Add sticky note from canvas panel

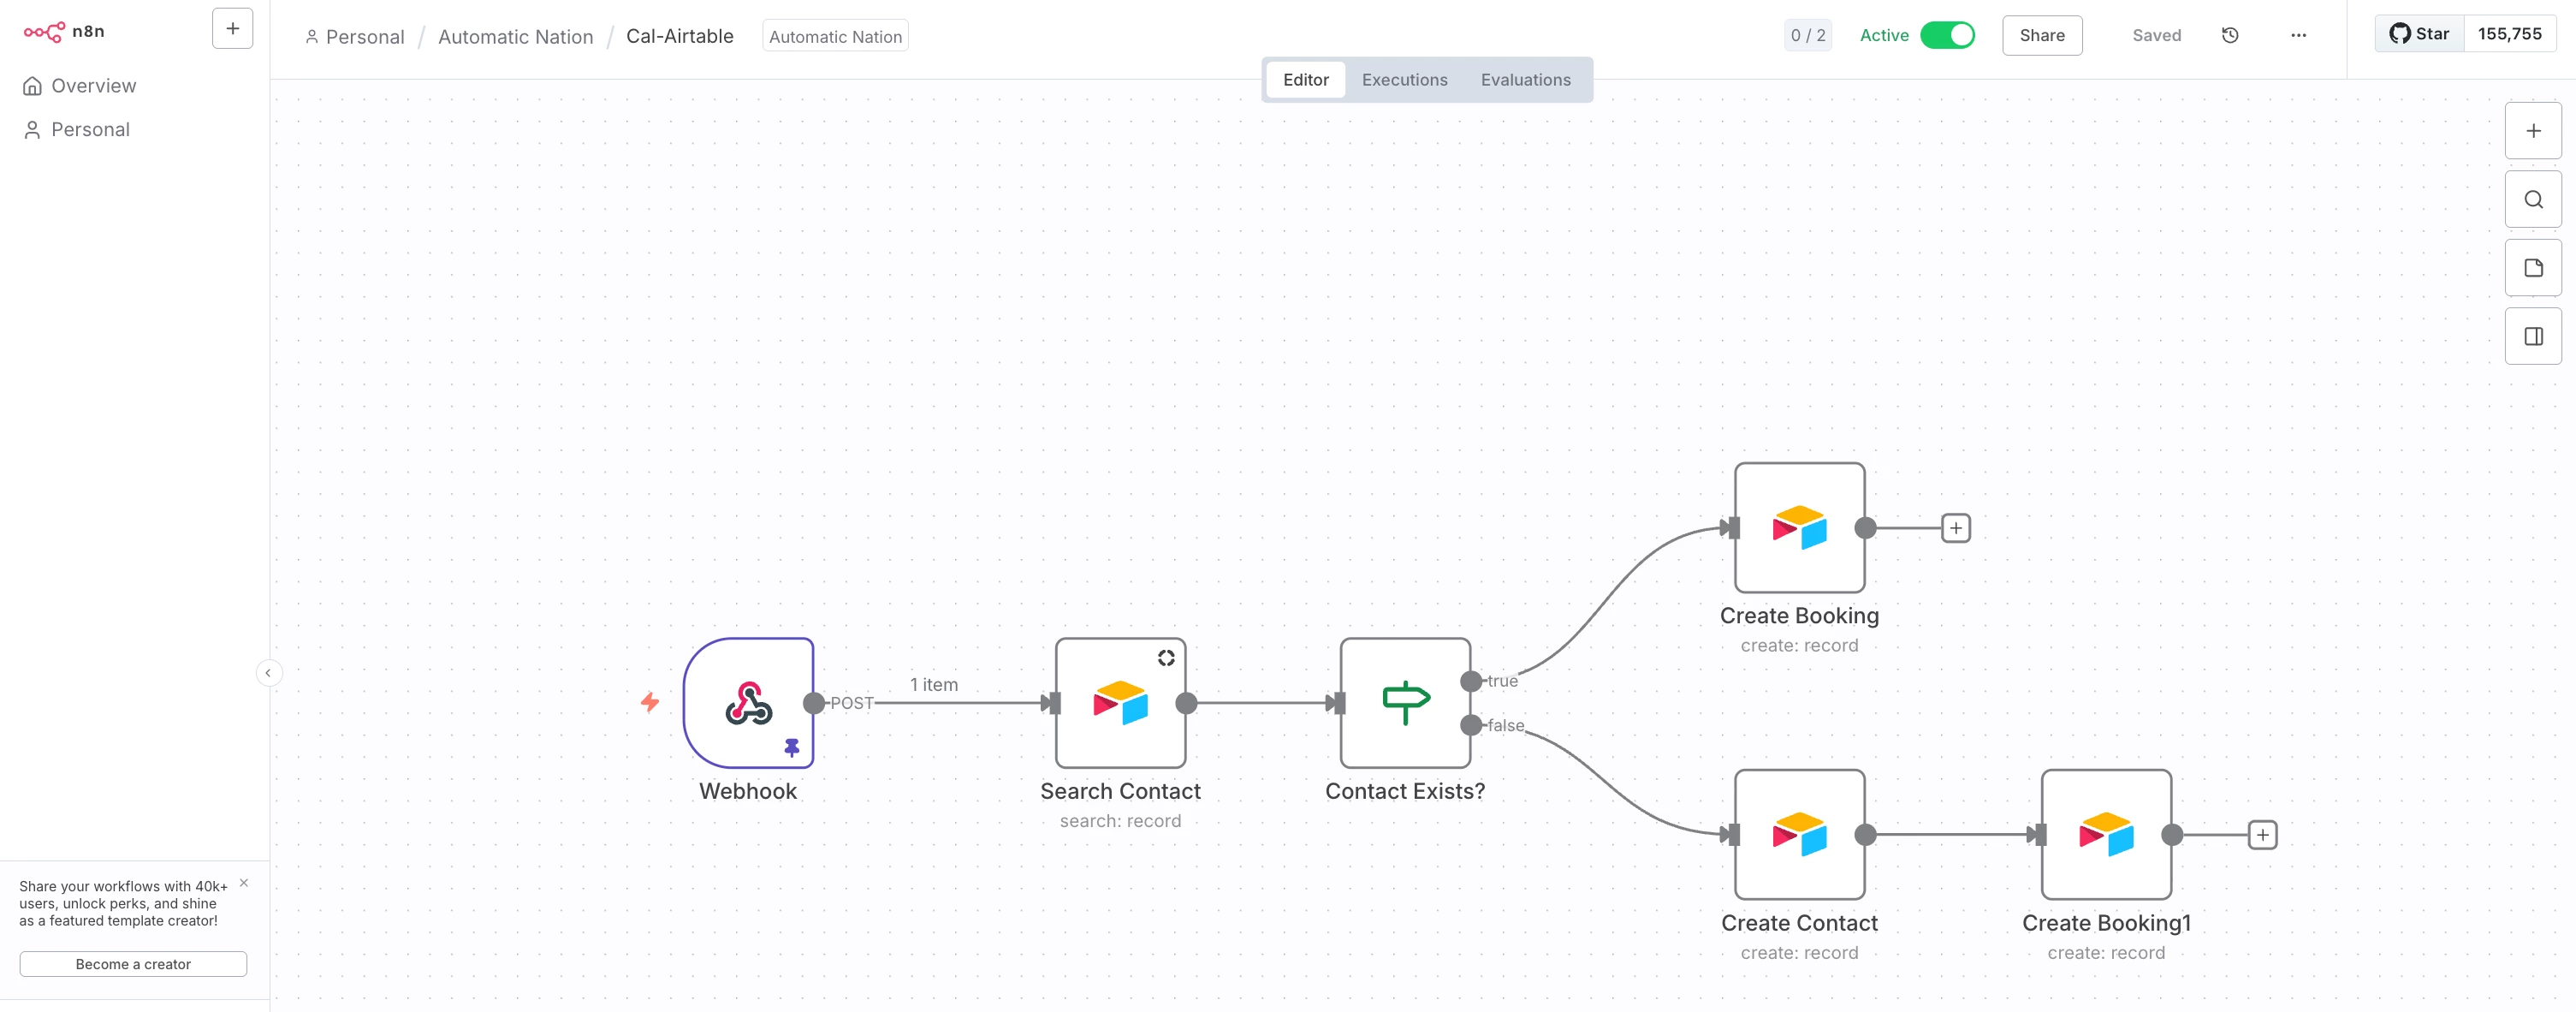[x=2532, y=268]
